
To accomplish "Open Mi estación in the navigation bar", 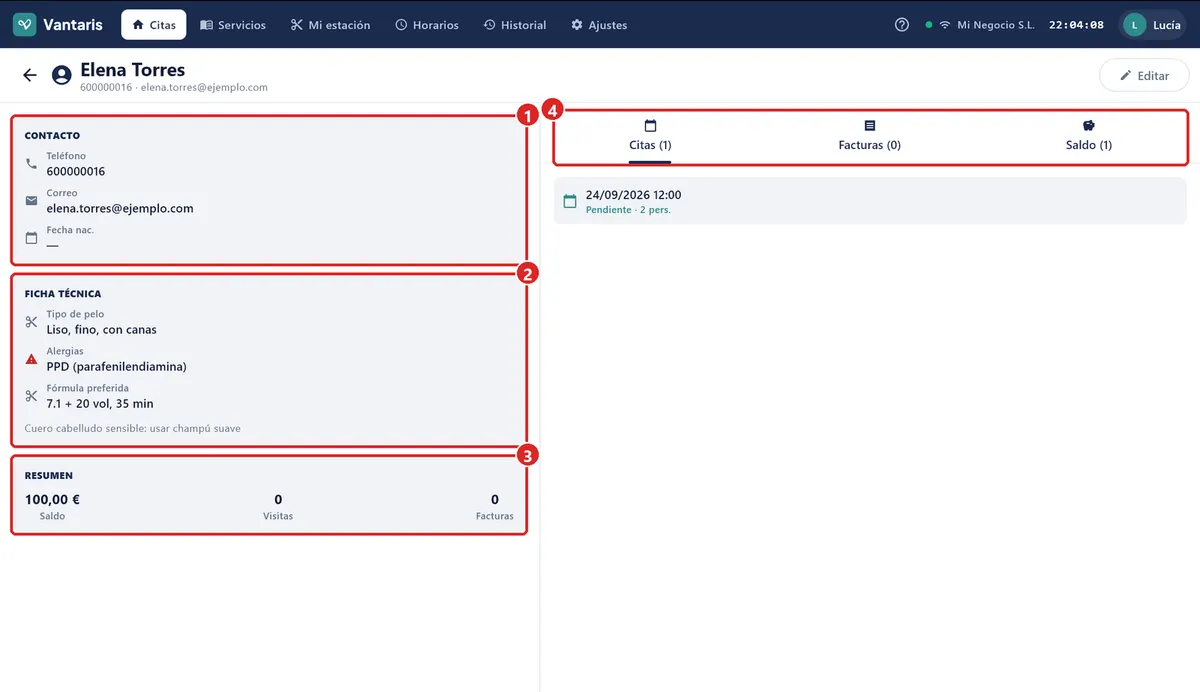I will coord(330,25).
